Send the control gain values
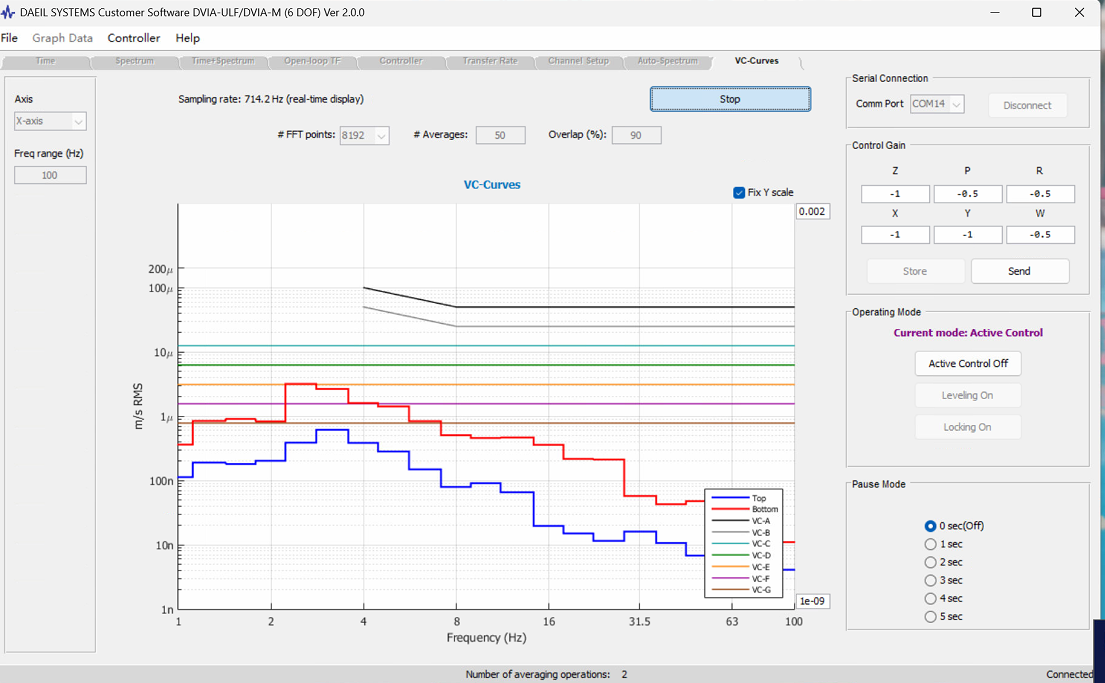 (x=1020, y=271)
